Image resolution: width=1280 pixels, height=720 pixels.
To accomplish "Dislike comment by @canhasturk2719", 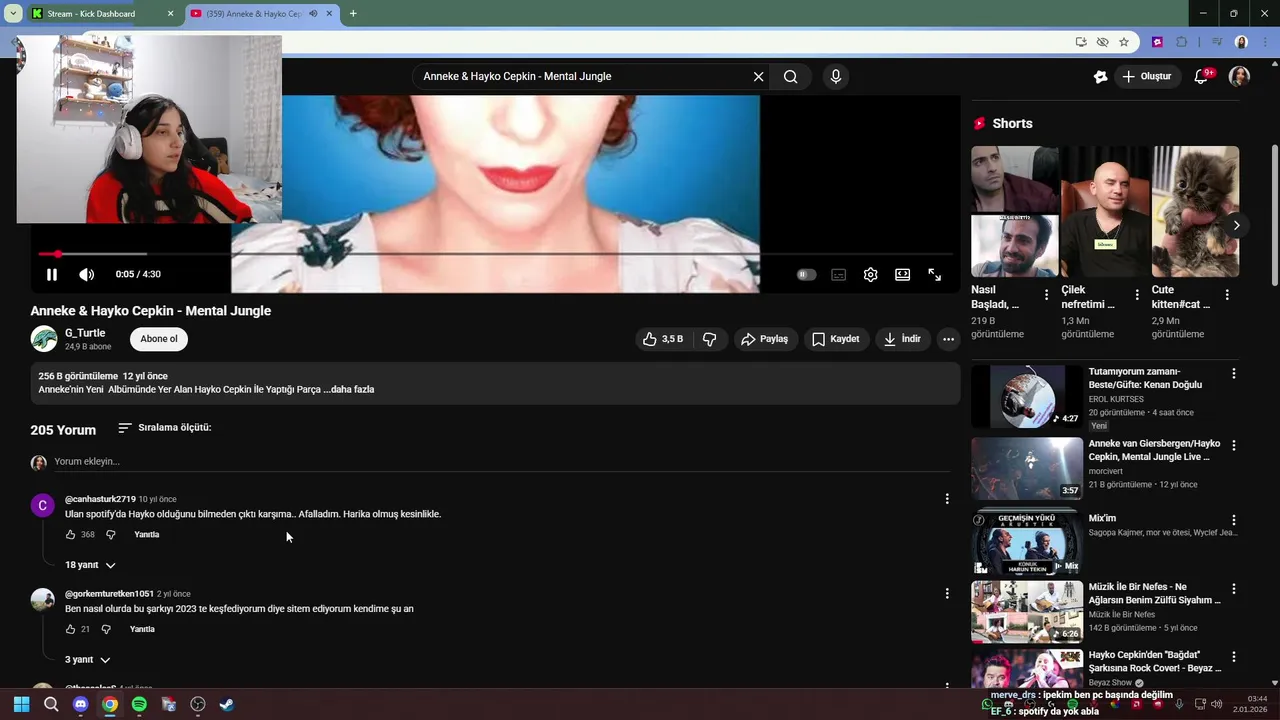I will coord(111,535).
